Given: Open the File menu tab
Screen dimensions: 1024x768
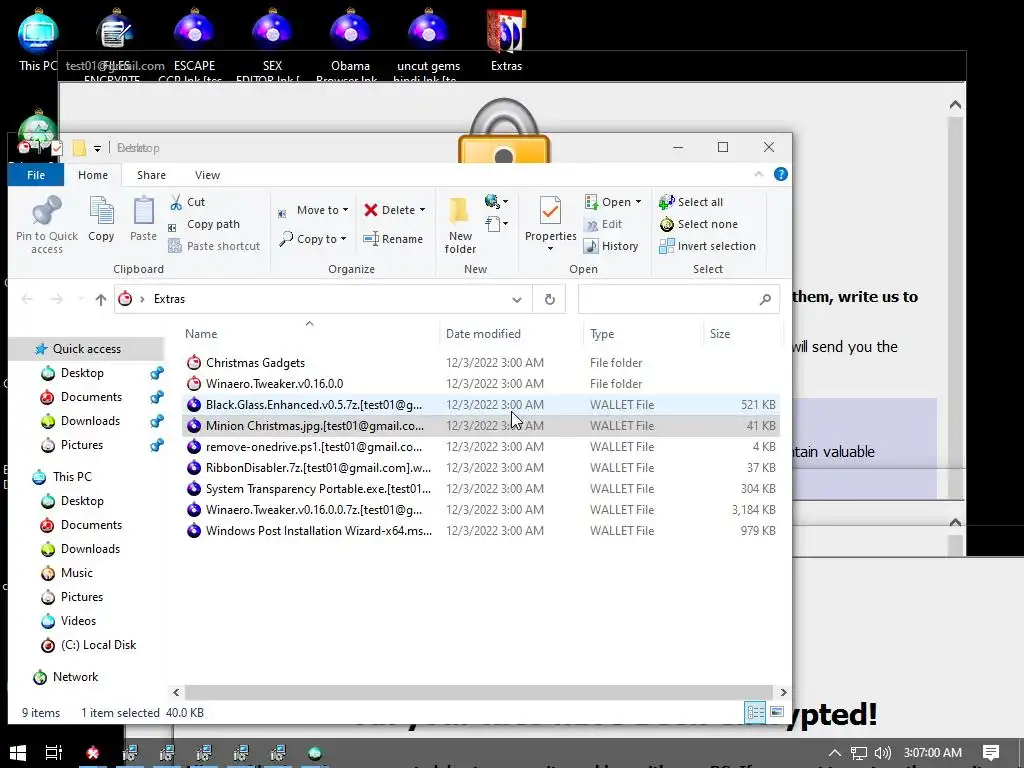Looking at the screenshot, I should click(x=36, y=175).
